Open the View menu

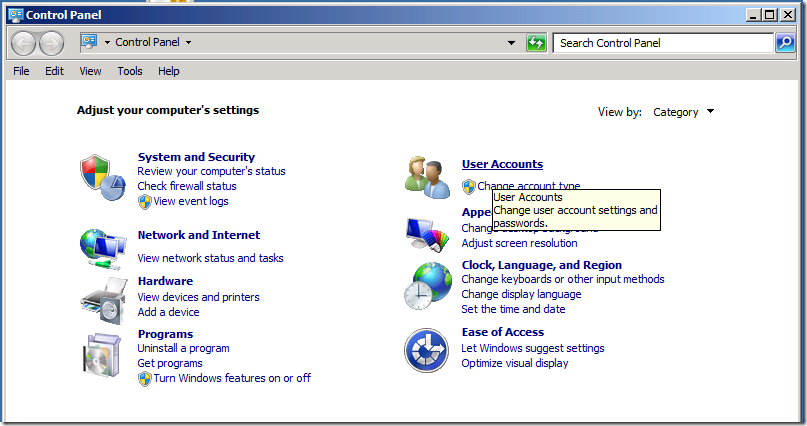click(90, 71)
